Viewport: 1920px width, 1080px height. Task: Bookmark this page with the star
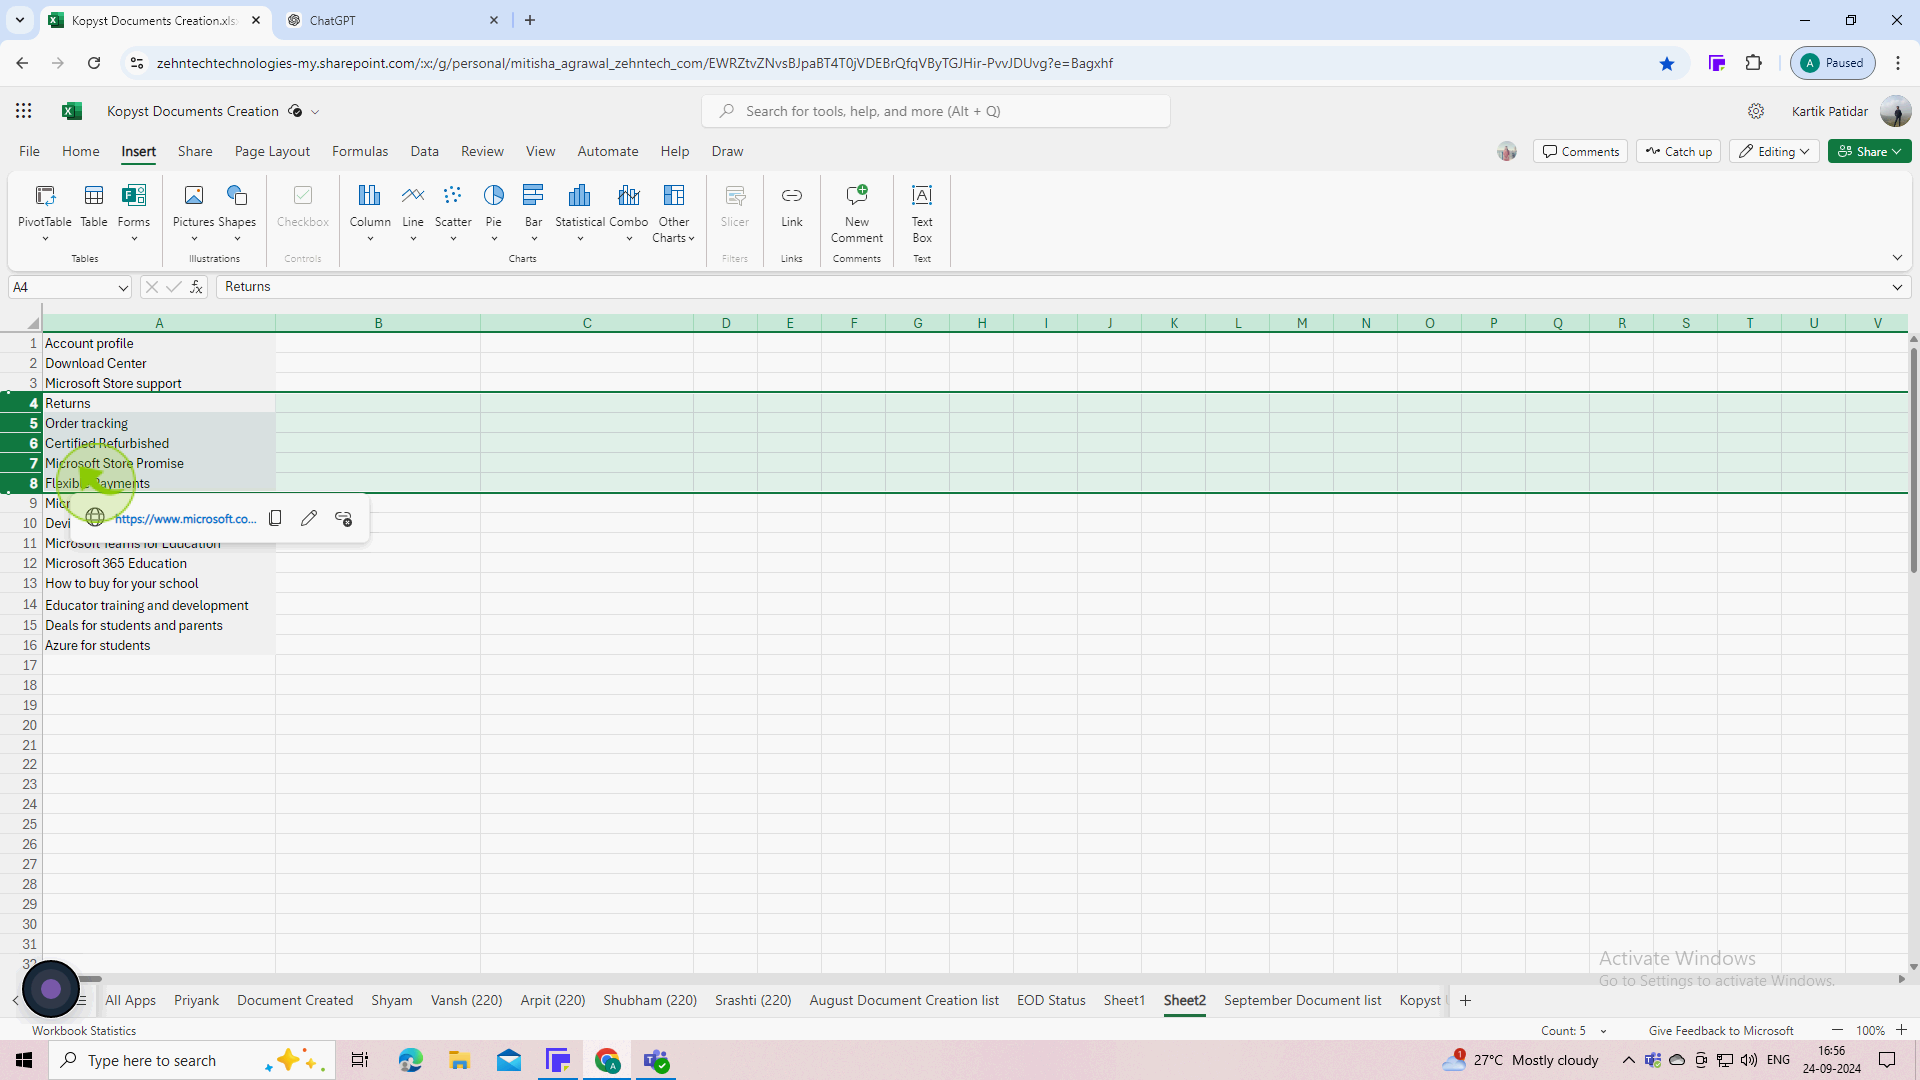1667,63
